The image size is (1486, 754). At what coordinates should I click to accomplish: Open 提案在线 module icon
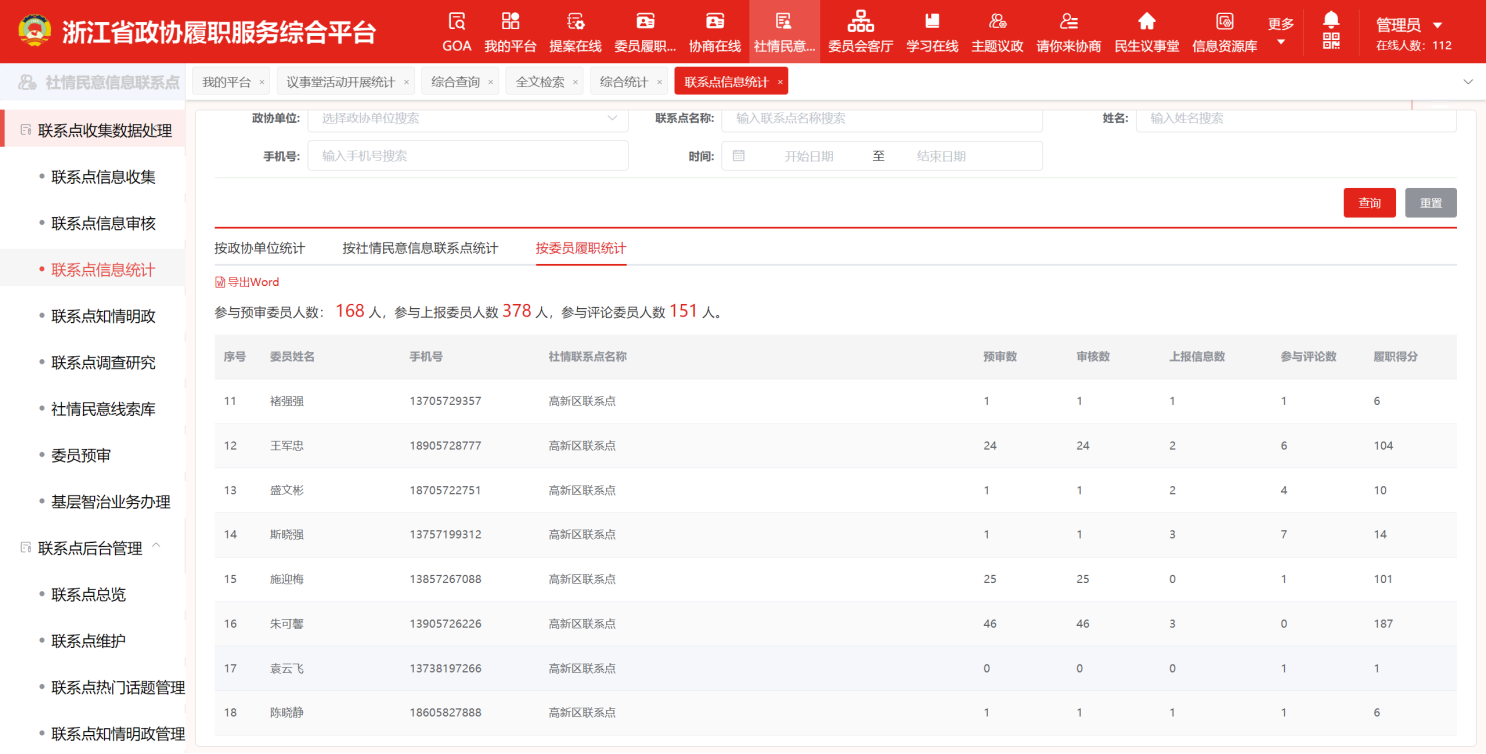(575, 21)
